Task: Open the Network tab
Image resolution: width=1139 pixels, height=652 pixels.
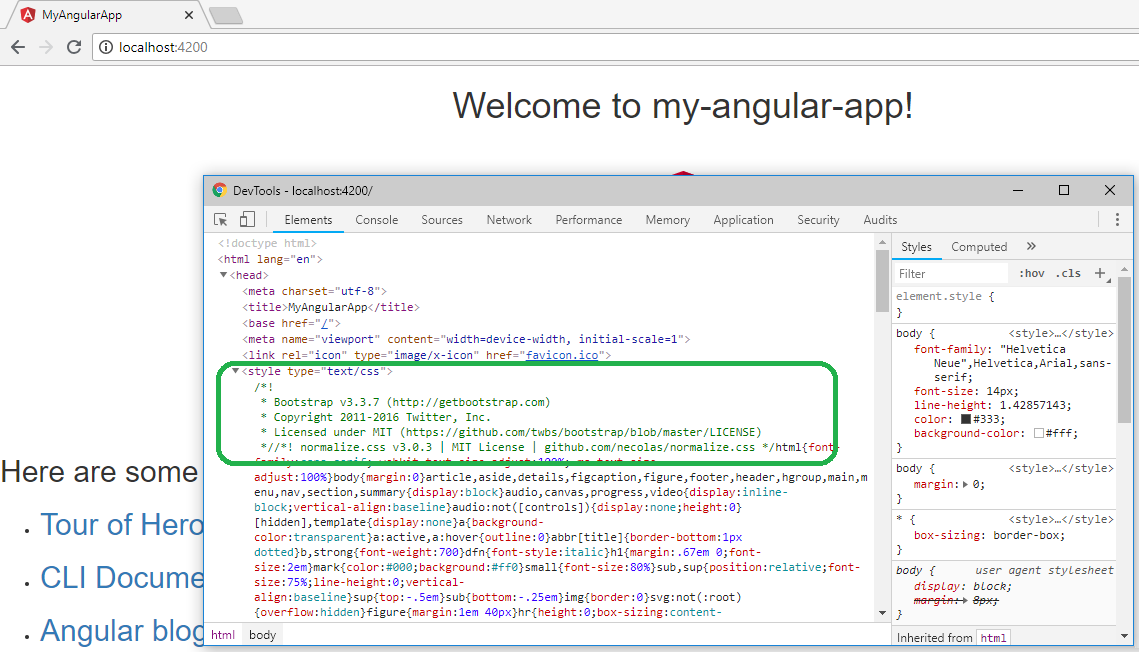Action: [x=509, y=219]
